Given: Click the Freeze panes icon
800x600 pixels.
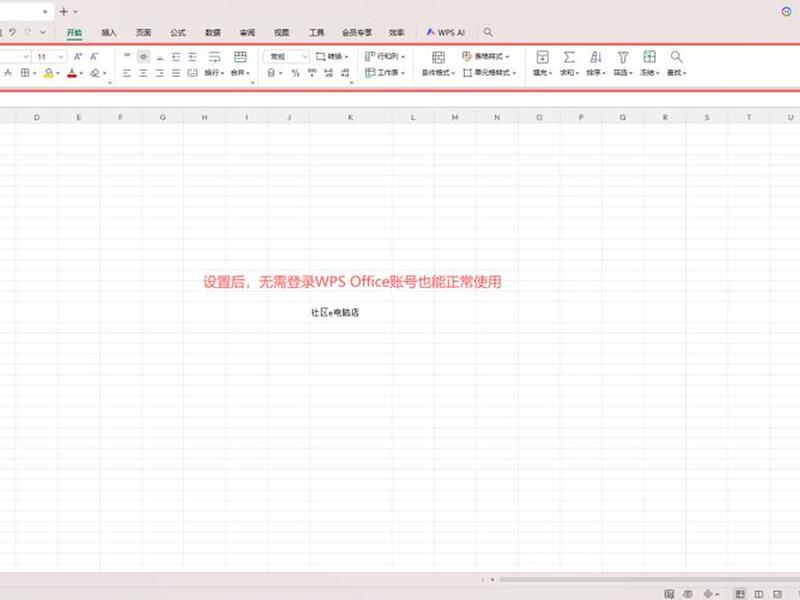Looking at the screenshot, I should point(649,57).
